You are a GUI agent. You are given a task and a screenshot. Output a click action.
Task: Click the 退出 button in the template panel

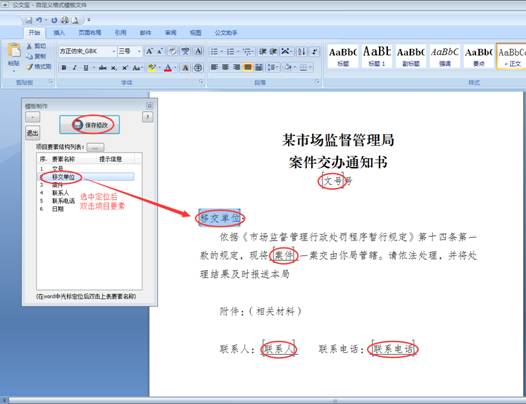[x=33, y=133]
